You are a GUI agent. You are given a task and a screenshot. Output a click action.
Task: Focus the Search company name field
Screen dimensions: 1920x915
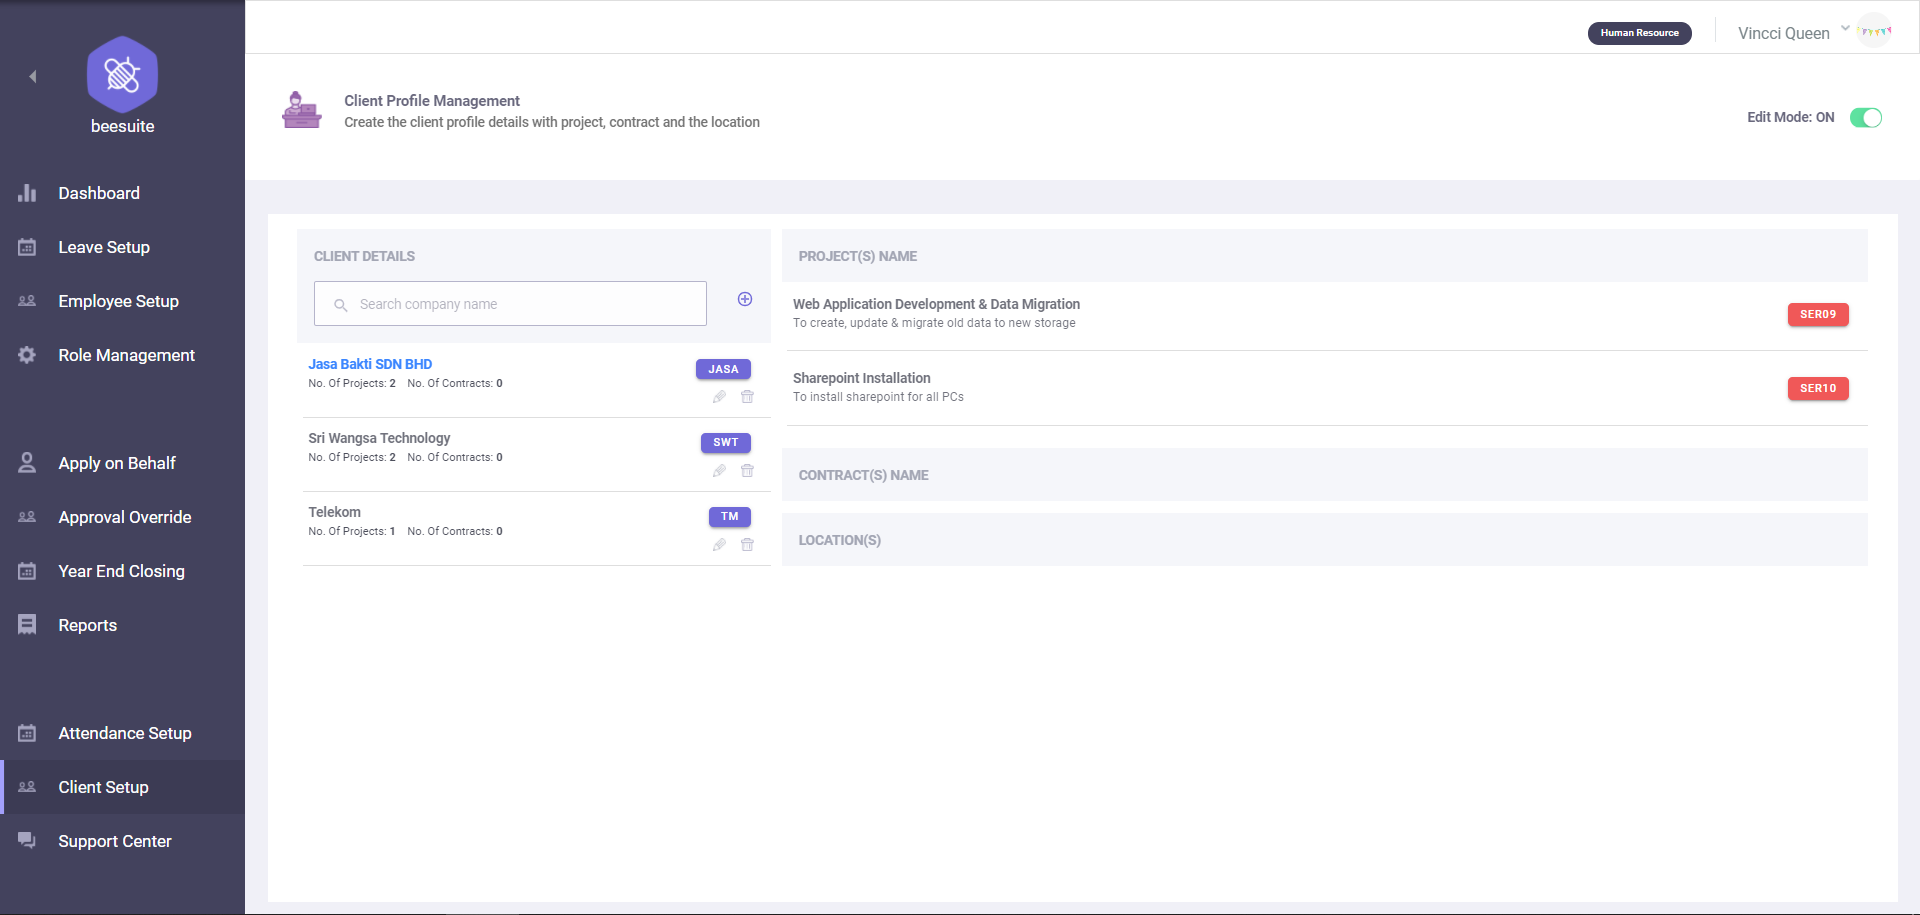point(510,304)
